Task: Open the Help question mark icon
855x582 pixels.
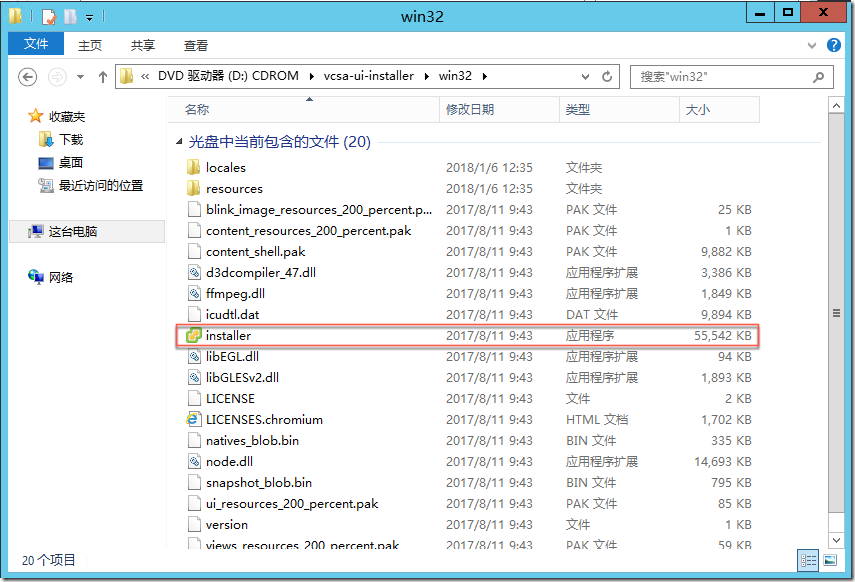Action: [834, 45]
